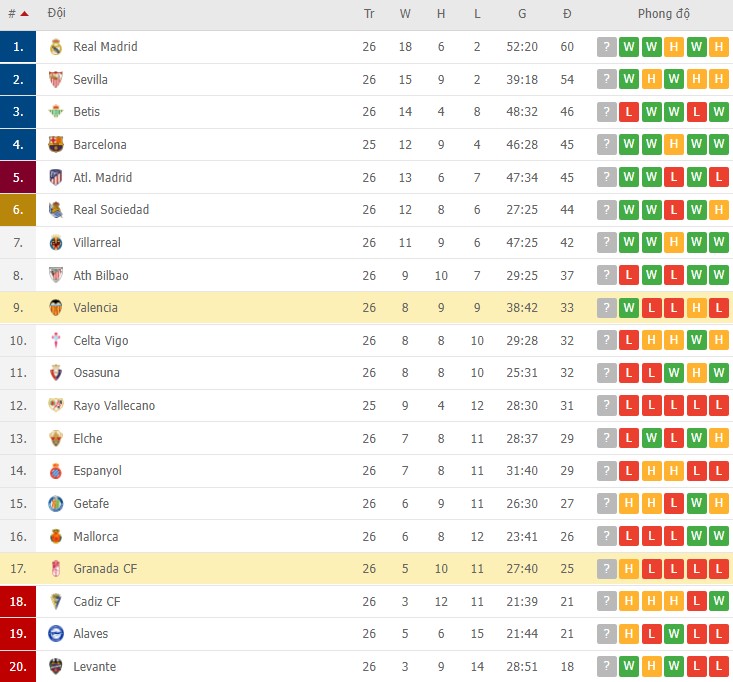Click the Getafe club crest
This screenshot has width=733, height=682.
pyautogui.click(x=56, y=504)
